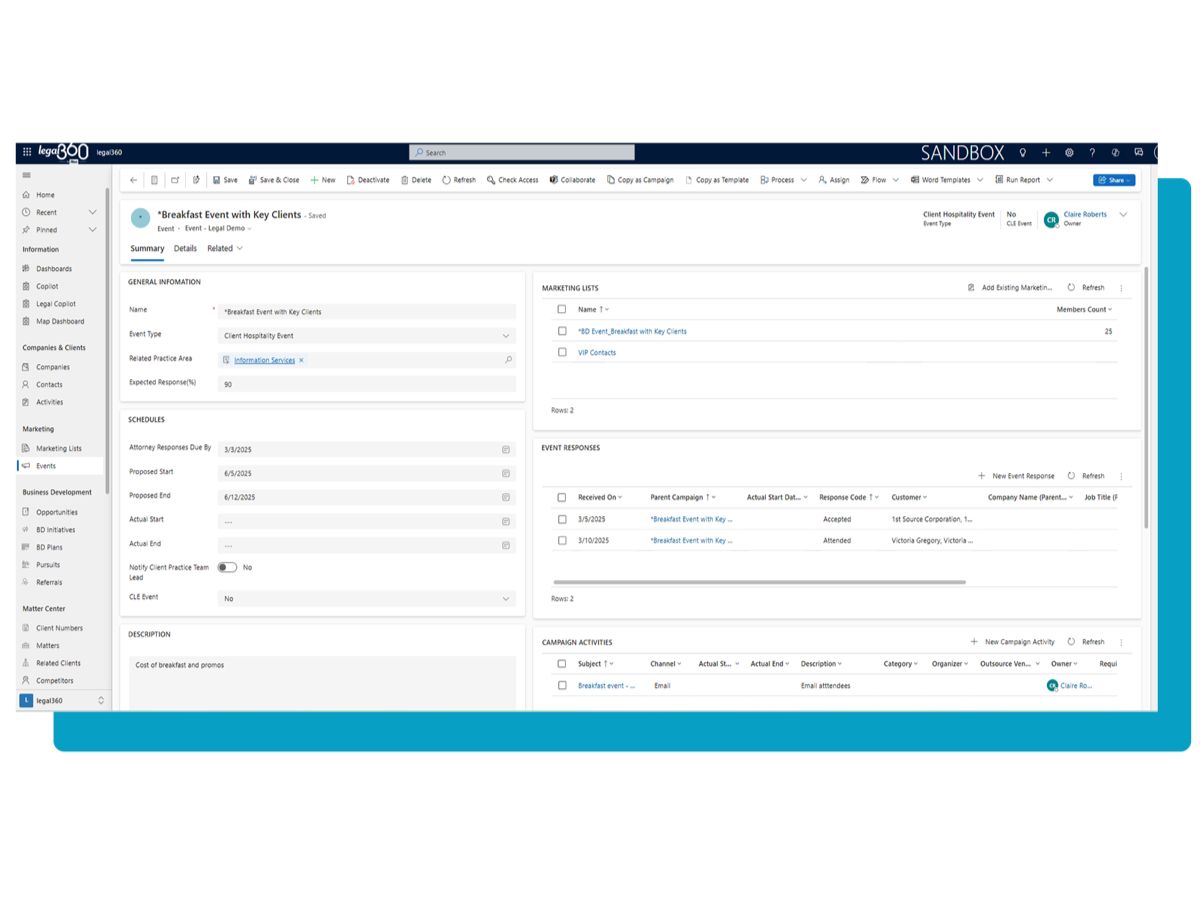
Task: Switch to the Details tab
Action: pyautogui.click(x=185, y=248)
